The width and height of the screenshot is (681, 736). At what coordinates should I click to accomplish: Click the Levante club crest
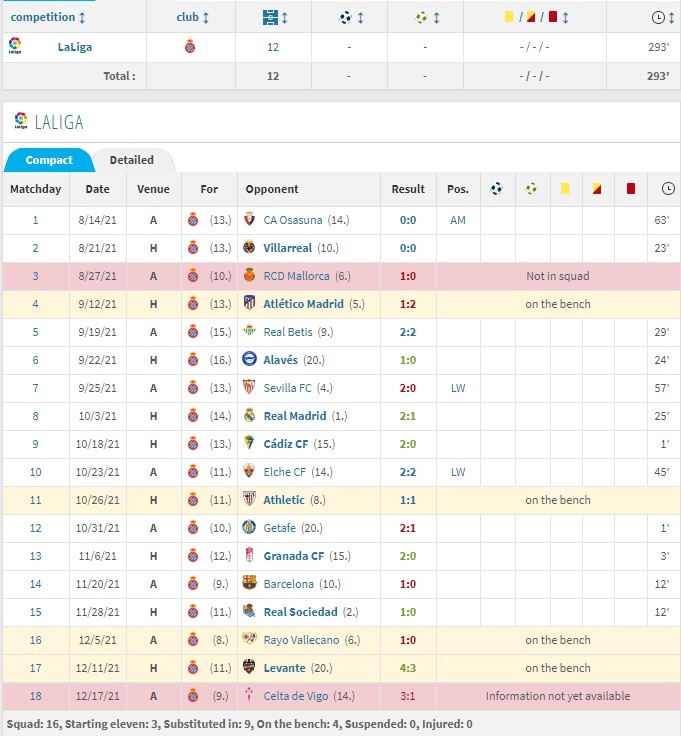249,667
